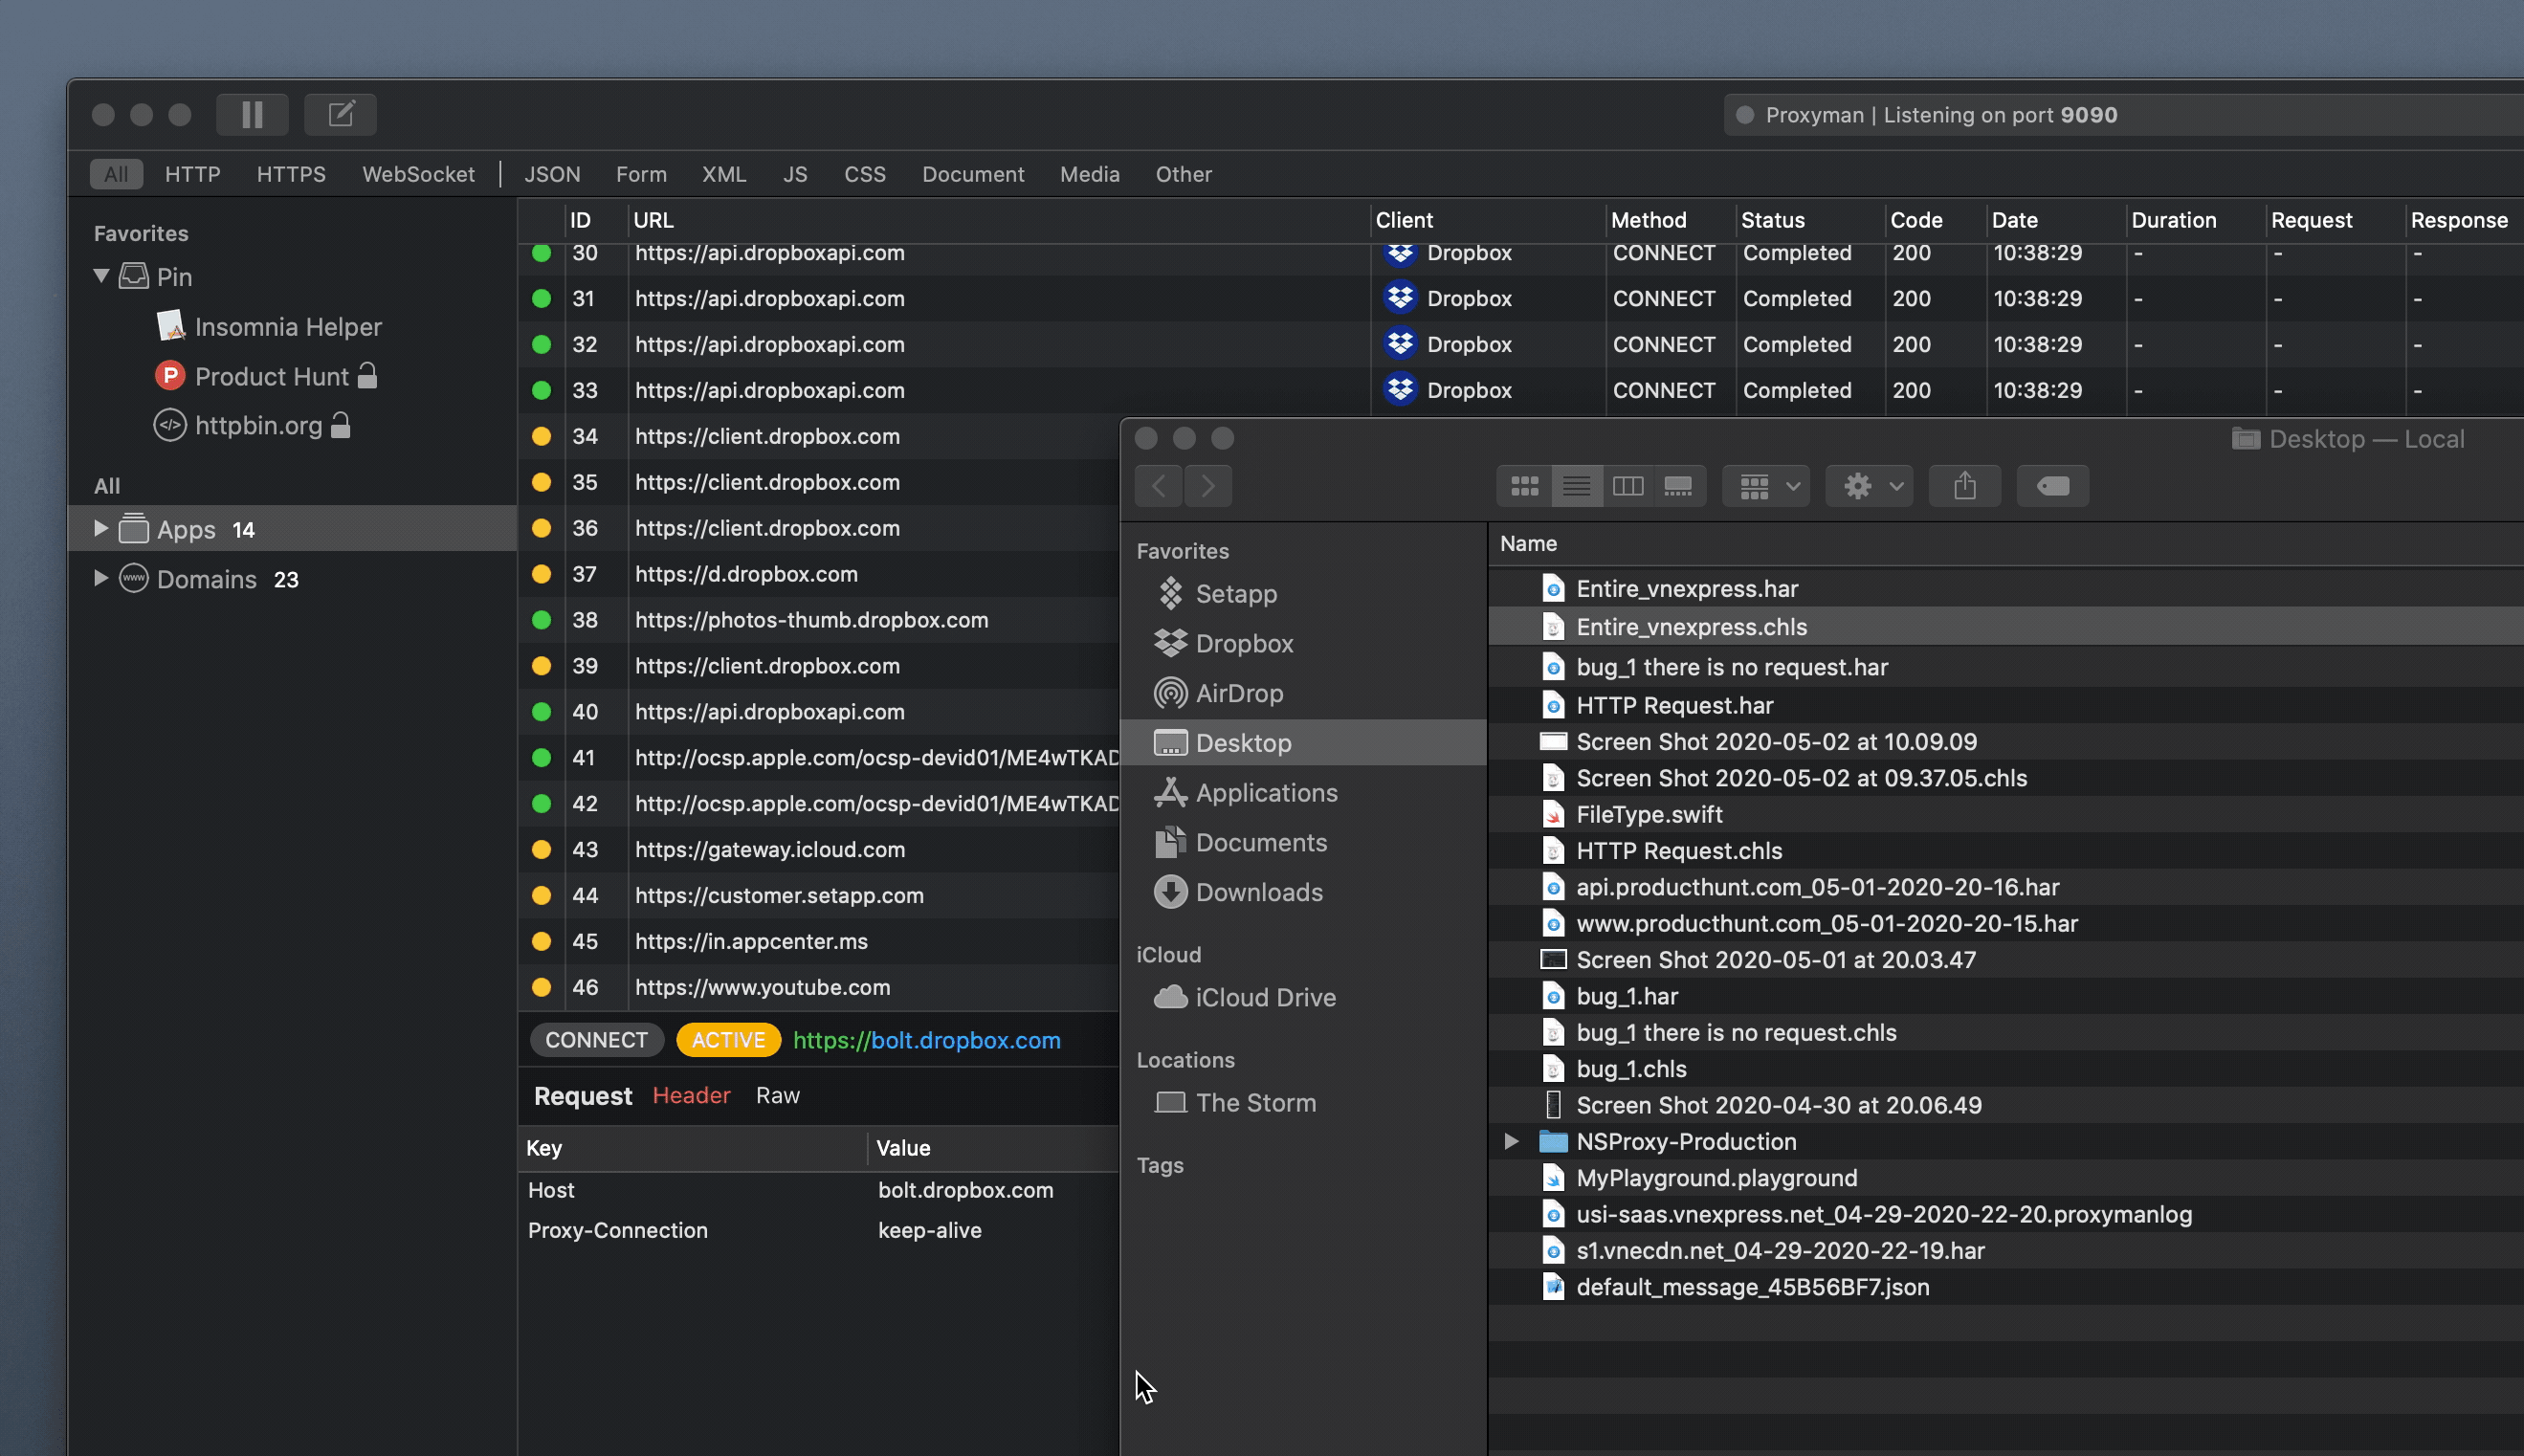The image size is (2524, 1456).
Task: Switch Finder to gallery view
Action: [x=1678, y=486]
